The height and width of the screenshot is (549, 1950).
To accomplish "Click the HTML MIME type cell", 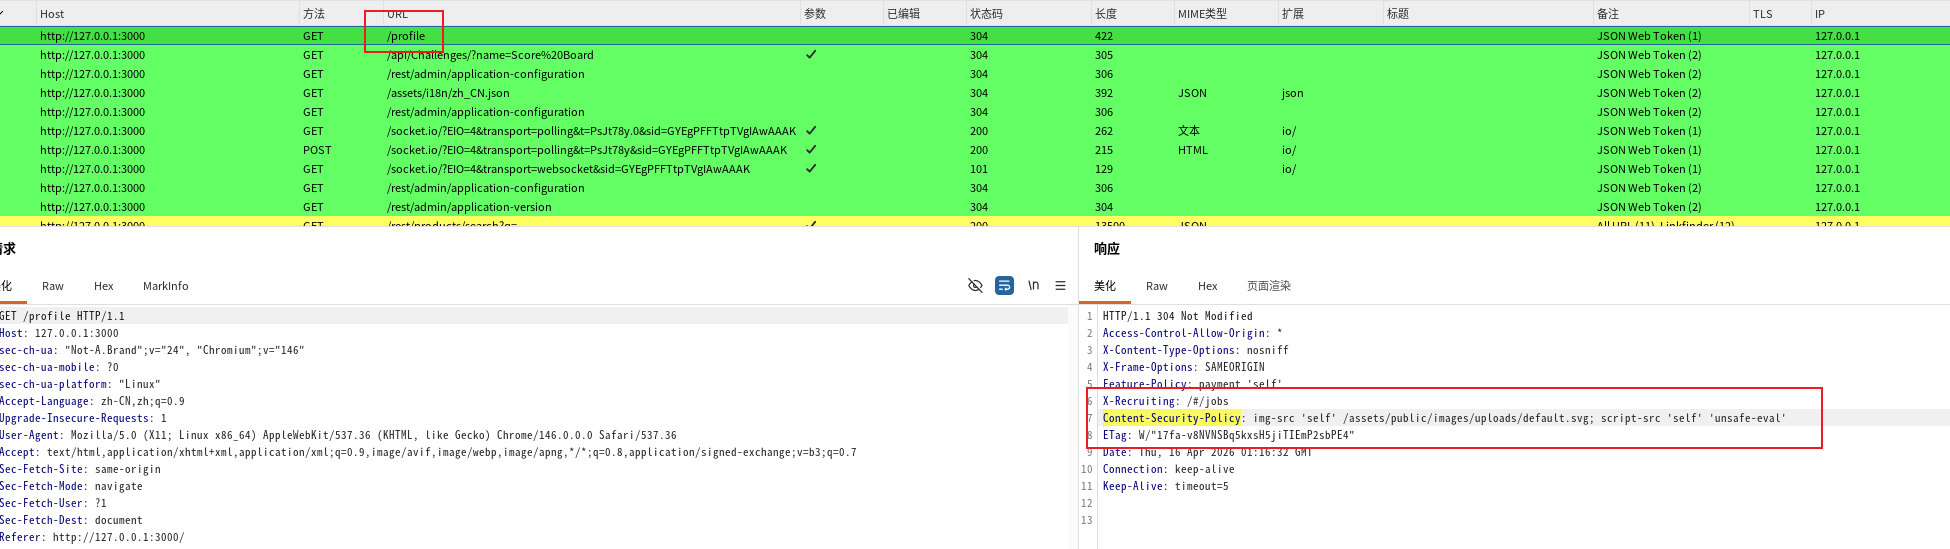I will coord(1192,150).
